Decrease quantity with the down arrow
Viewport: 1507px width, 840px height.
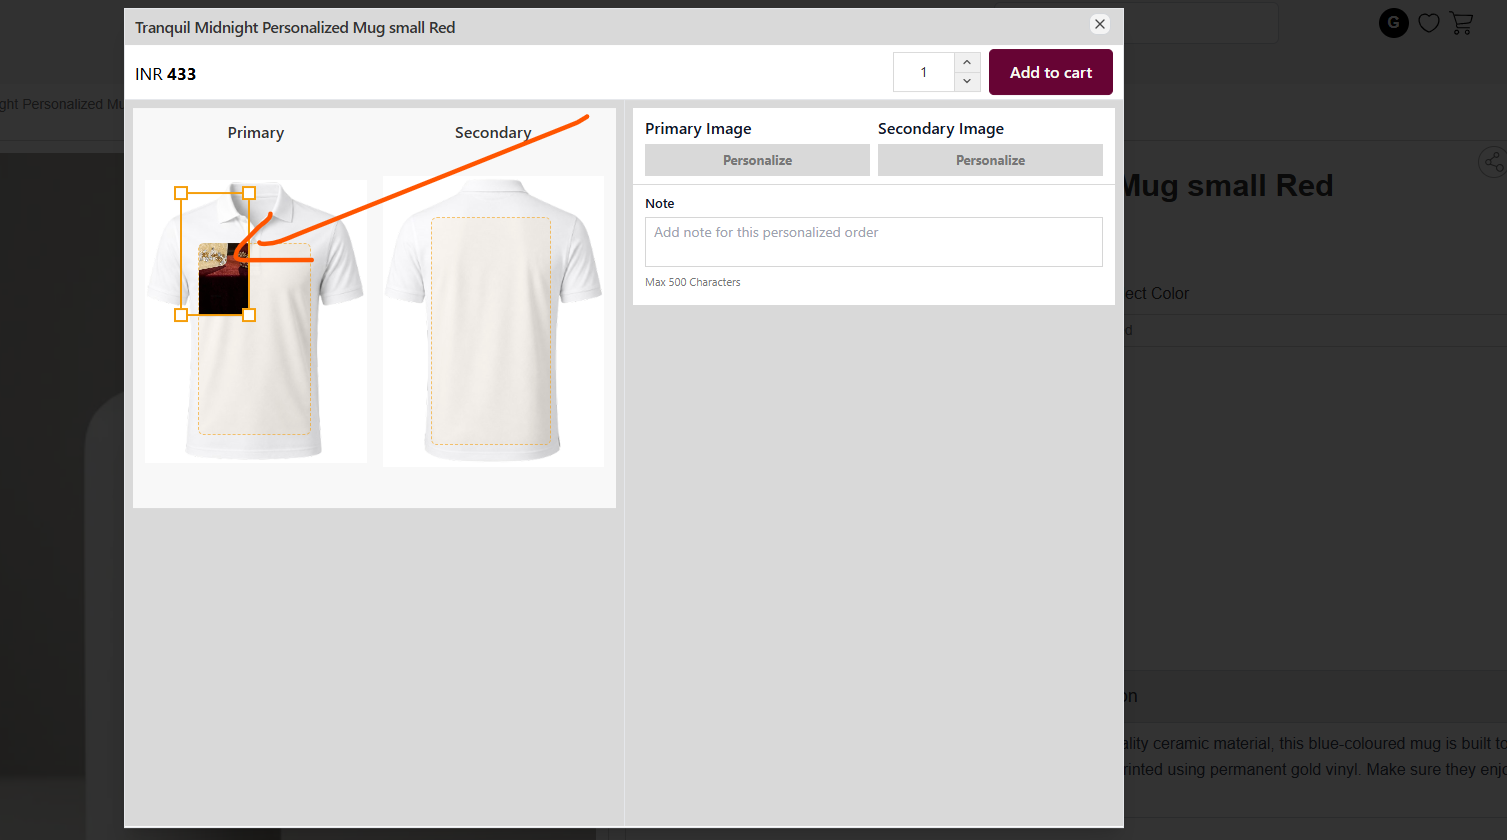(967, 81)
